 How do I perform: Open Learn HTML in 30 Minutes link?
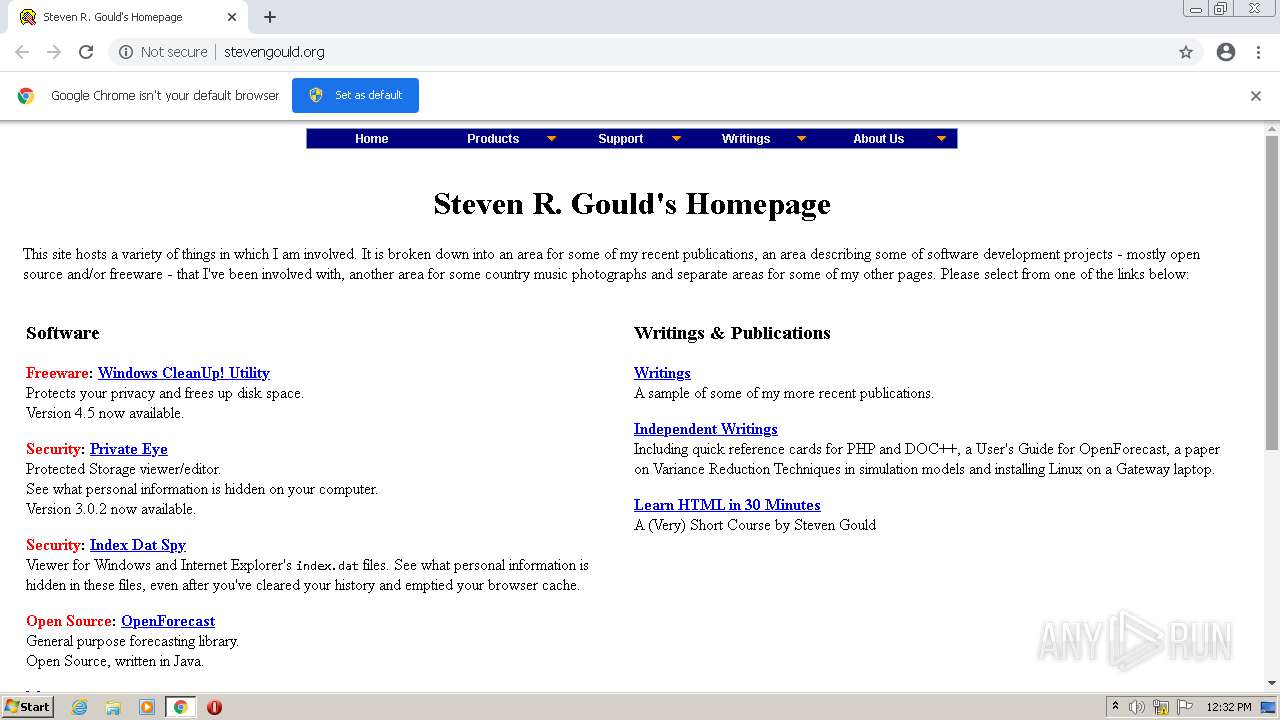[x=727, y=505]
